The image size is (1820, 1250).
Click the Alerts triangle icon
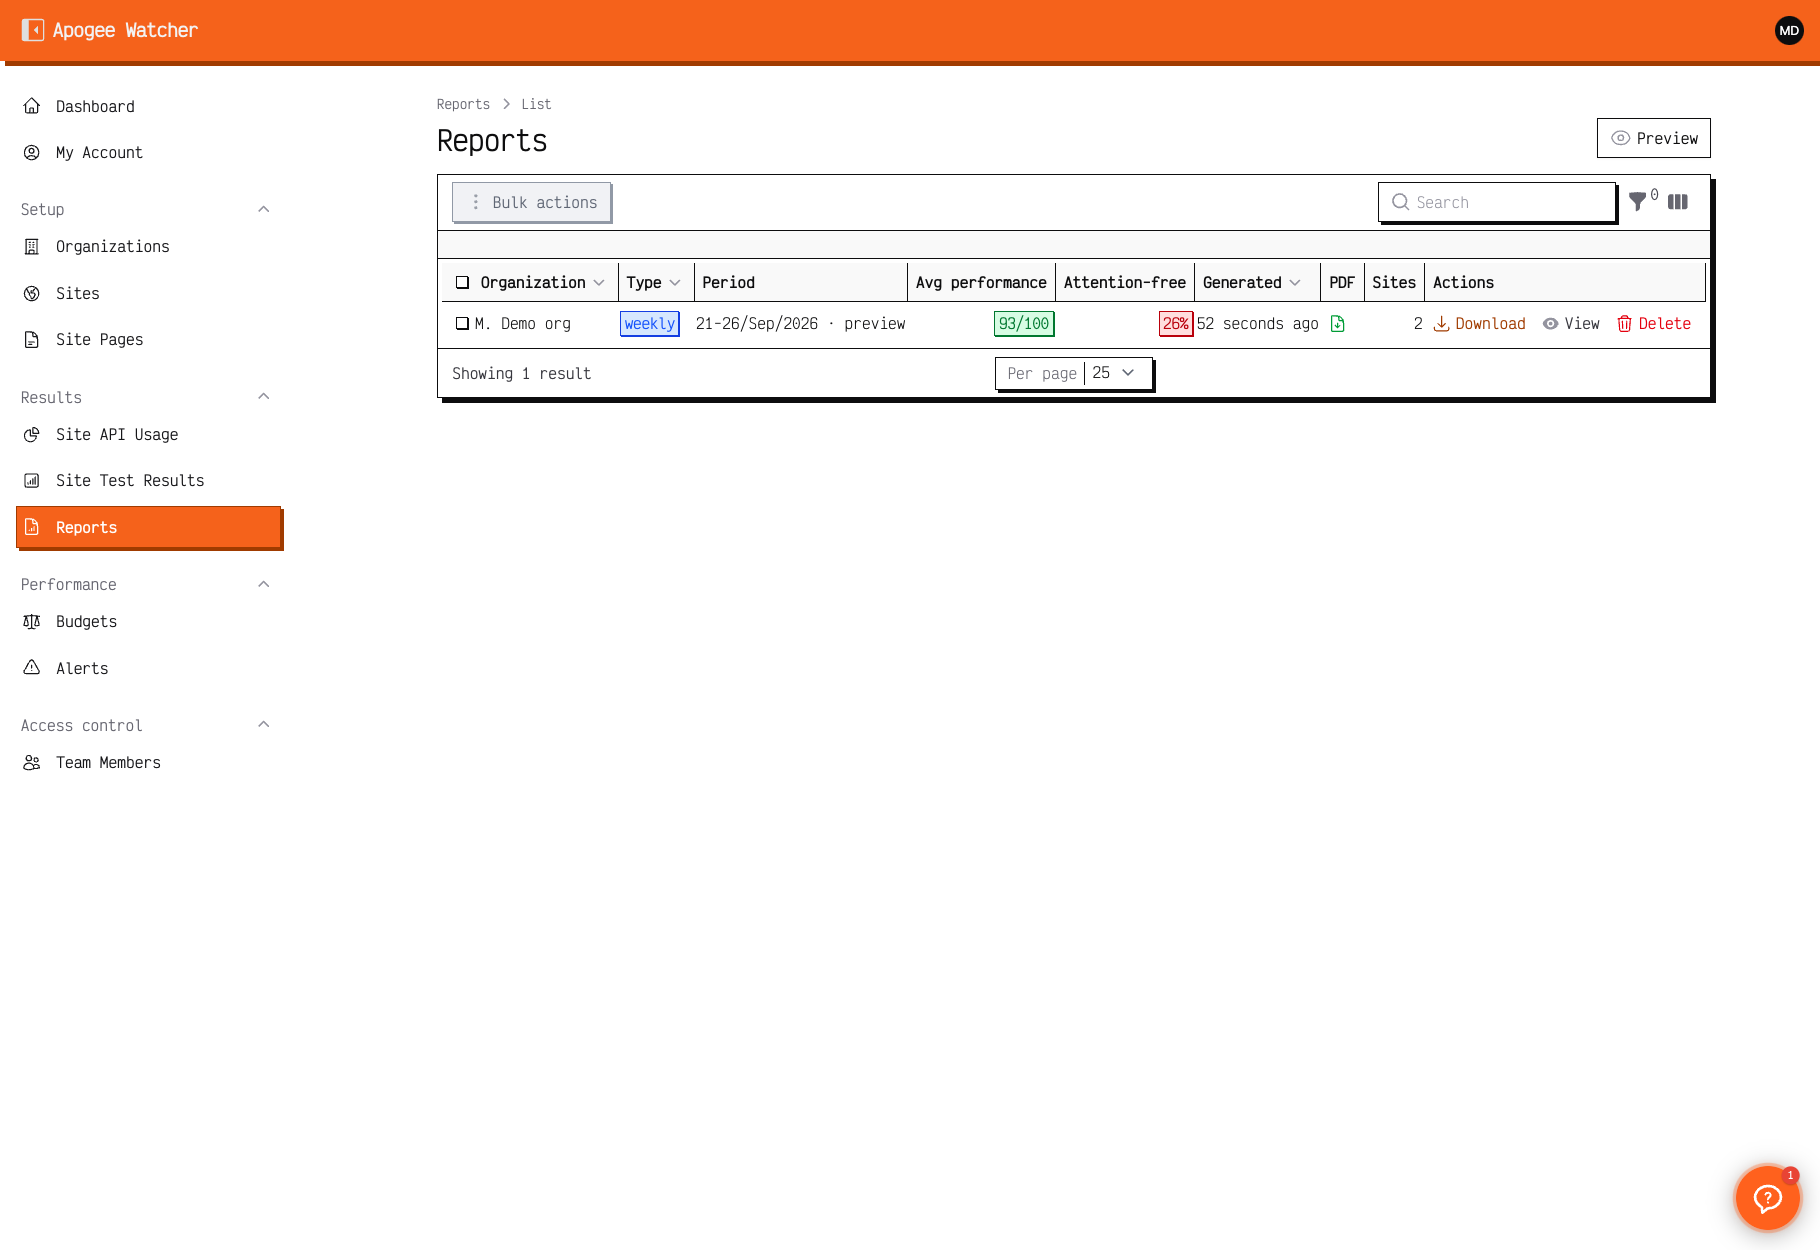pos(32,668)
